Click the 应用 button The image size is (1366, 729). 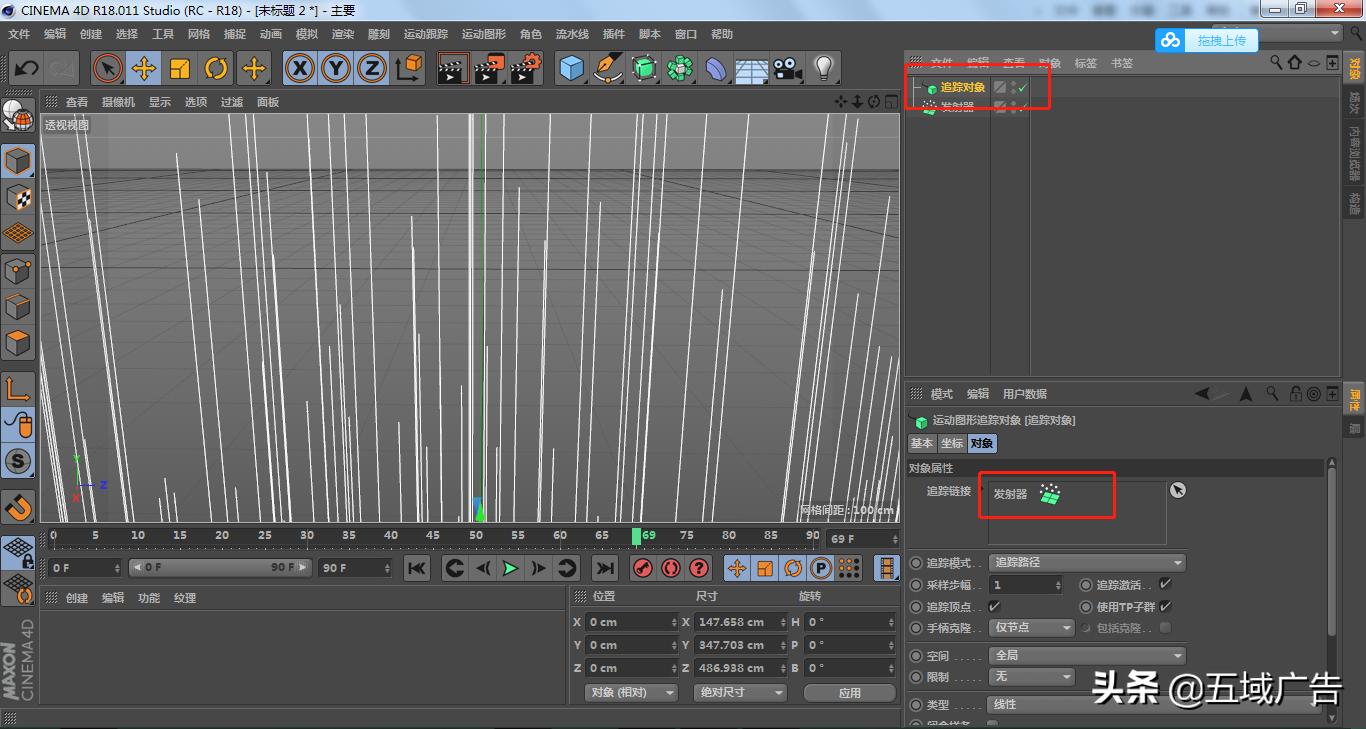pyautogui.click(x=849, y=692)
